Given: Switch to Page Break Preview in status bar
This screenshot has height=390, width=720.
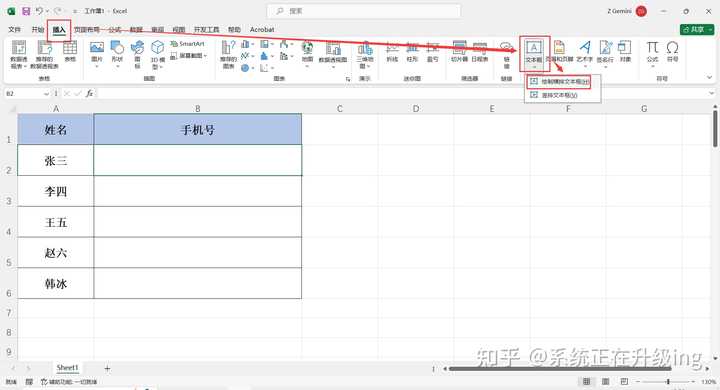Looking at the screenshot, I should click(x=624, y=381).
